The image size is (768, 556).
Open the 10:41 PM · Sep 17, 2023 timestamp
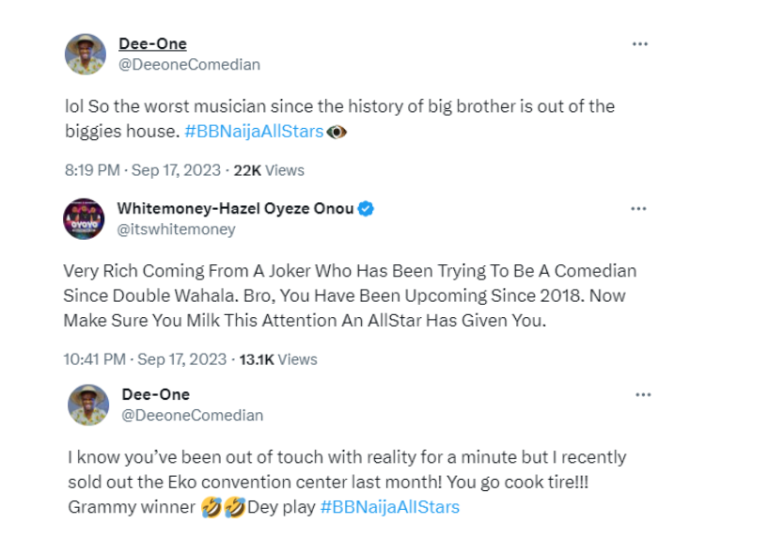[x=144, y=359]
